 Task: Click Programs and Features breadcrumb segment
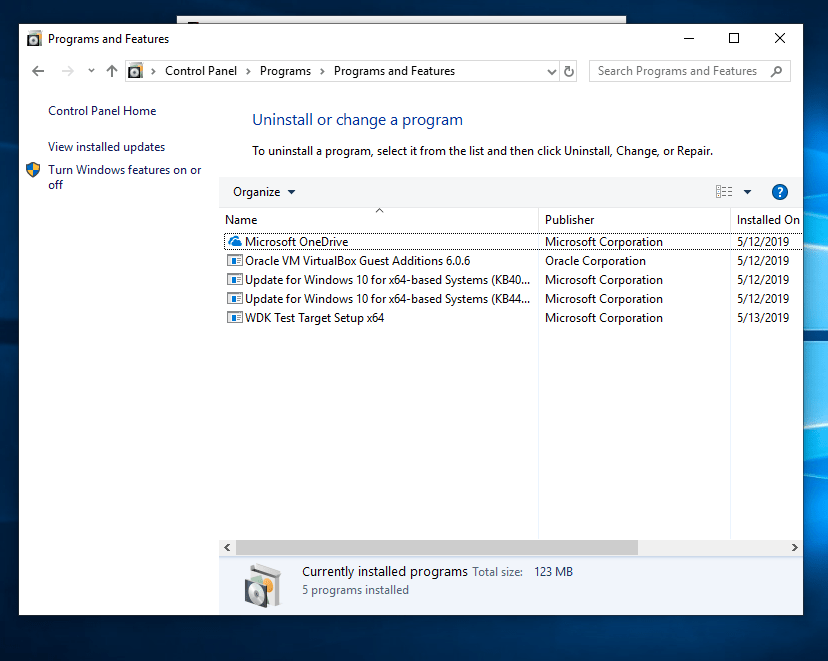pos(394,71)
